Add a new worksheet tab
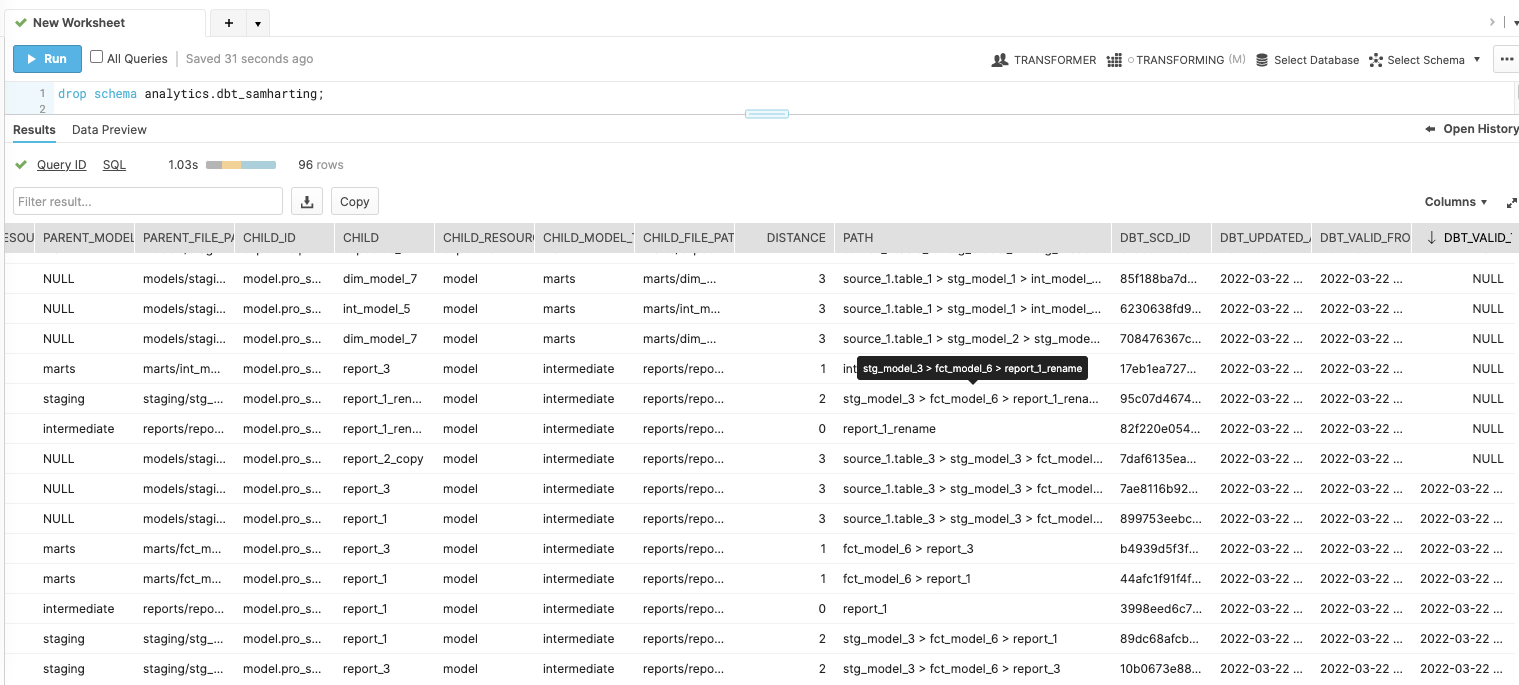This screenshot has height=685, width=1519. tap(229, 23)
